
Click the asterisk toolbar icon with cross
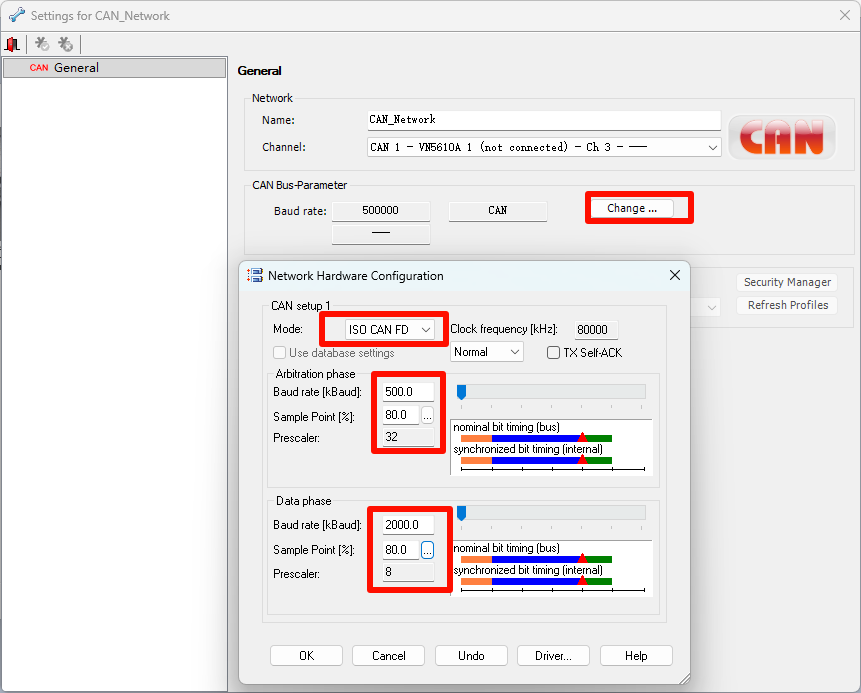tap(65, 44)
